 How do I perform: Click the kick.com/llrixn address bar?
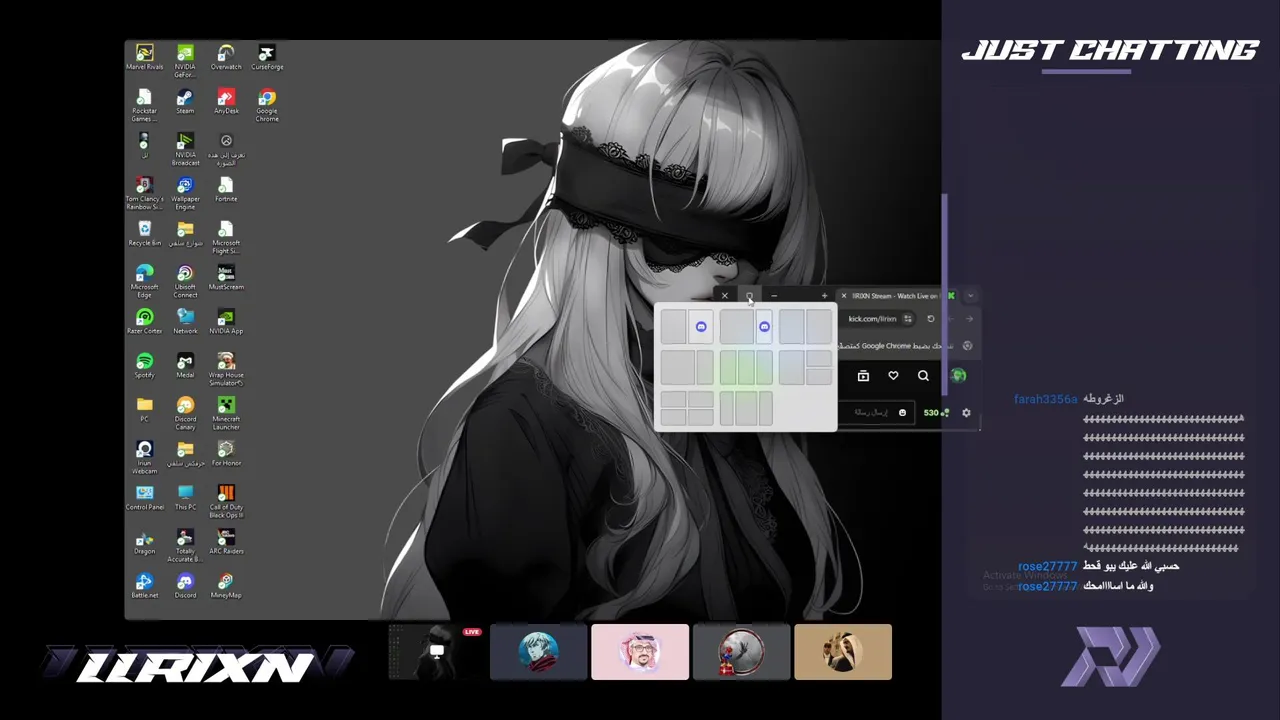click(872, 319)
